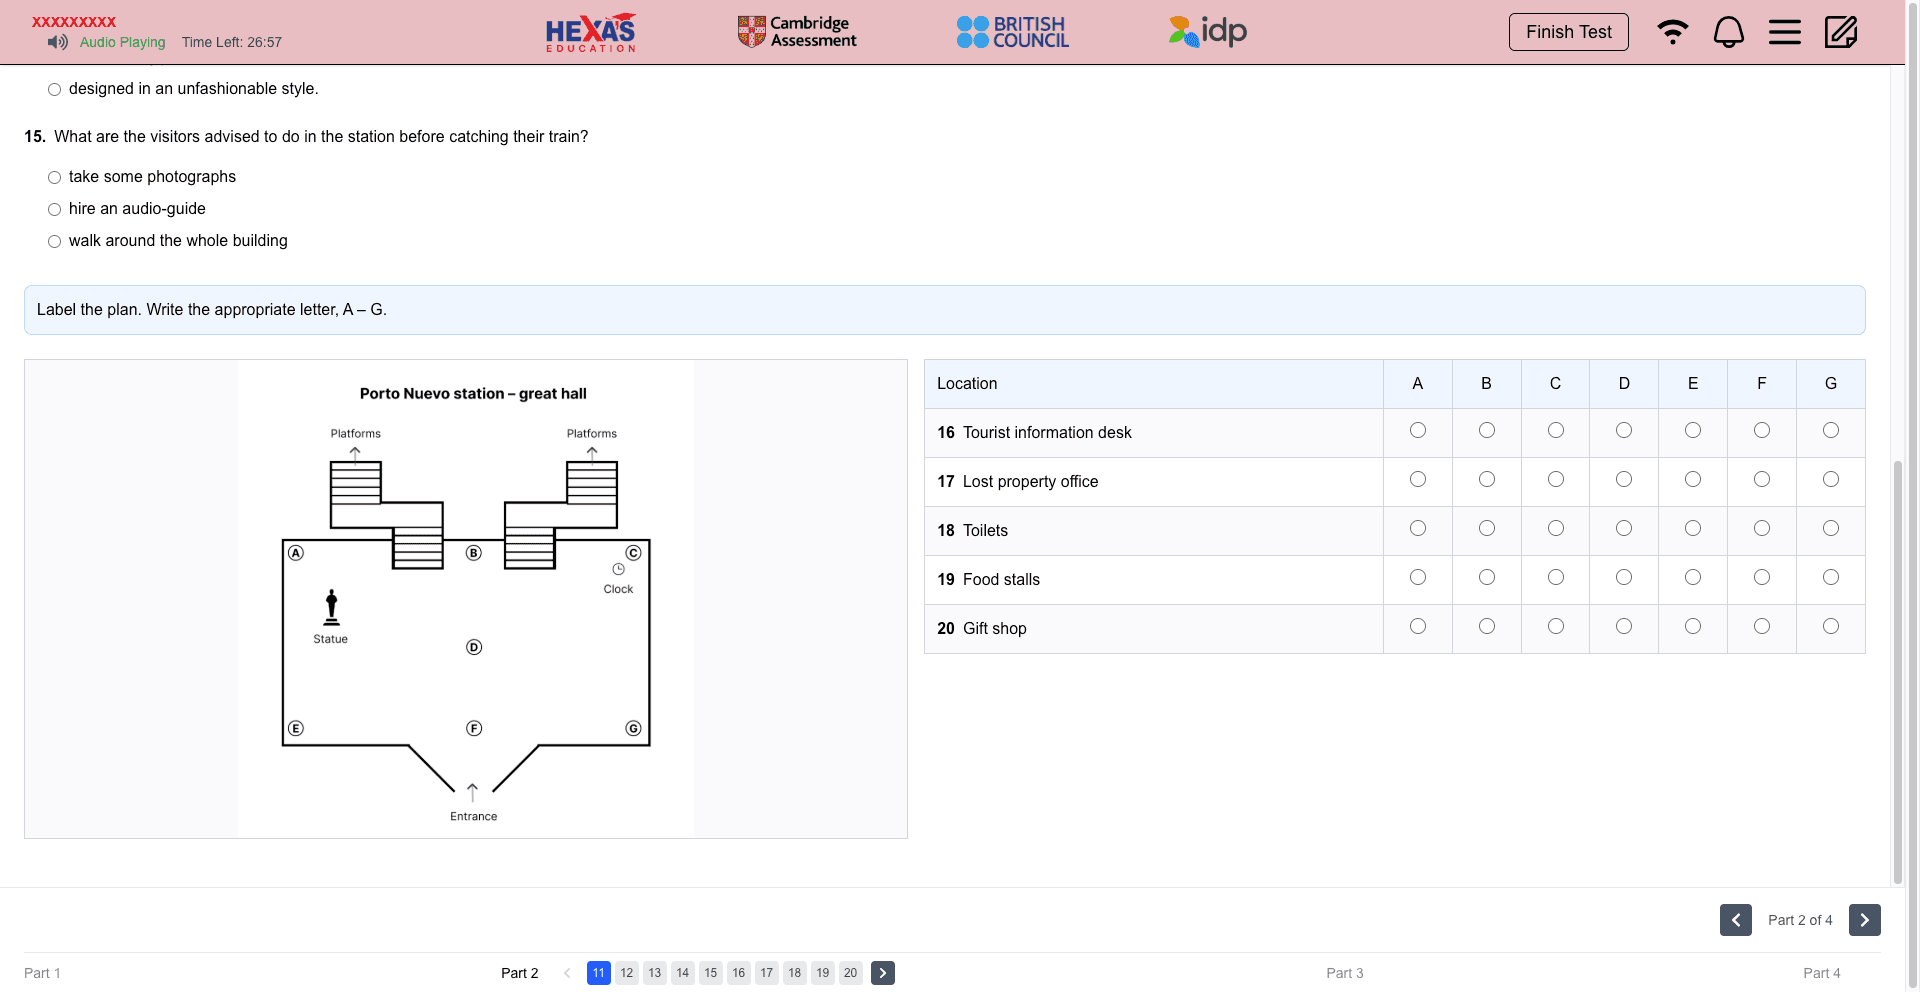The height and width of the screenshot is (992, 1920).
Task: Click the speaker audio icon
Action: coord(57,42)
